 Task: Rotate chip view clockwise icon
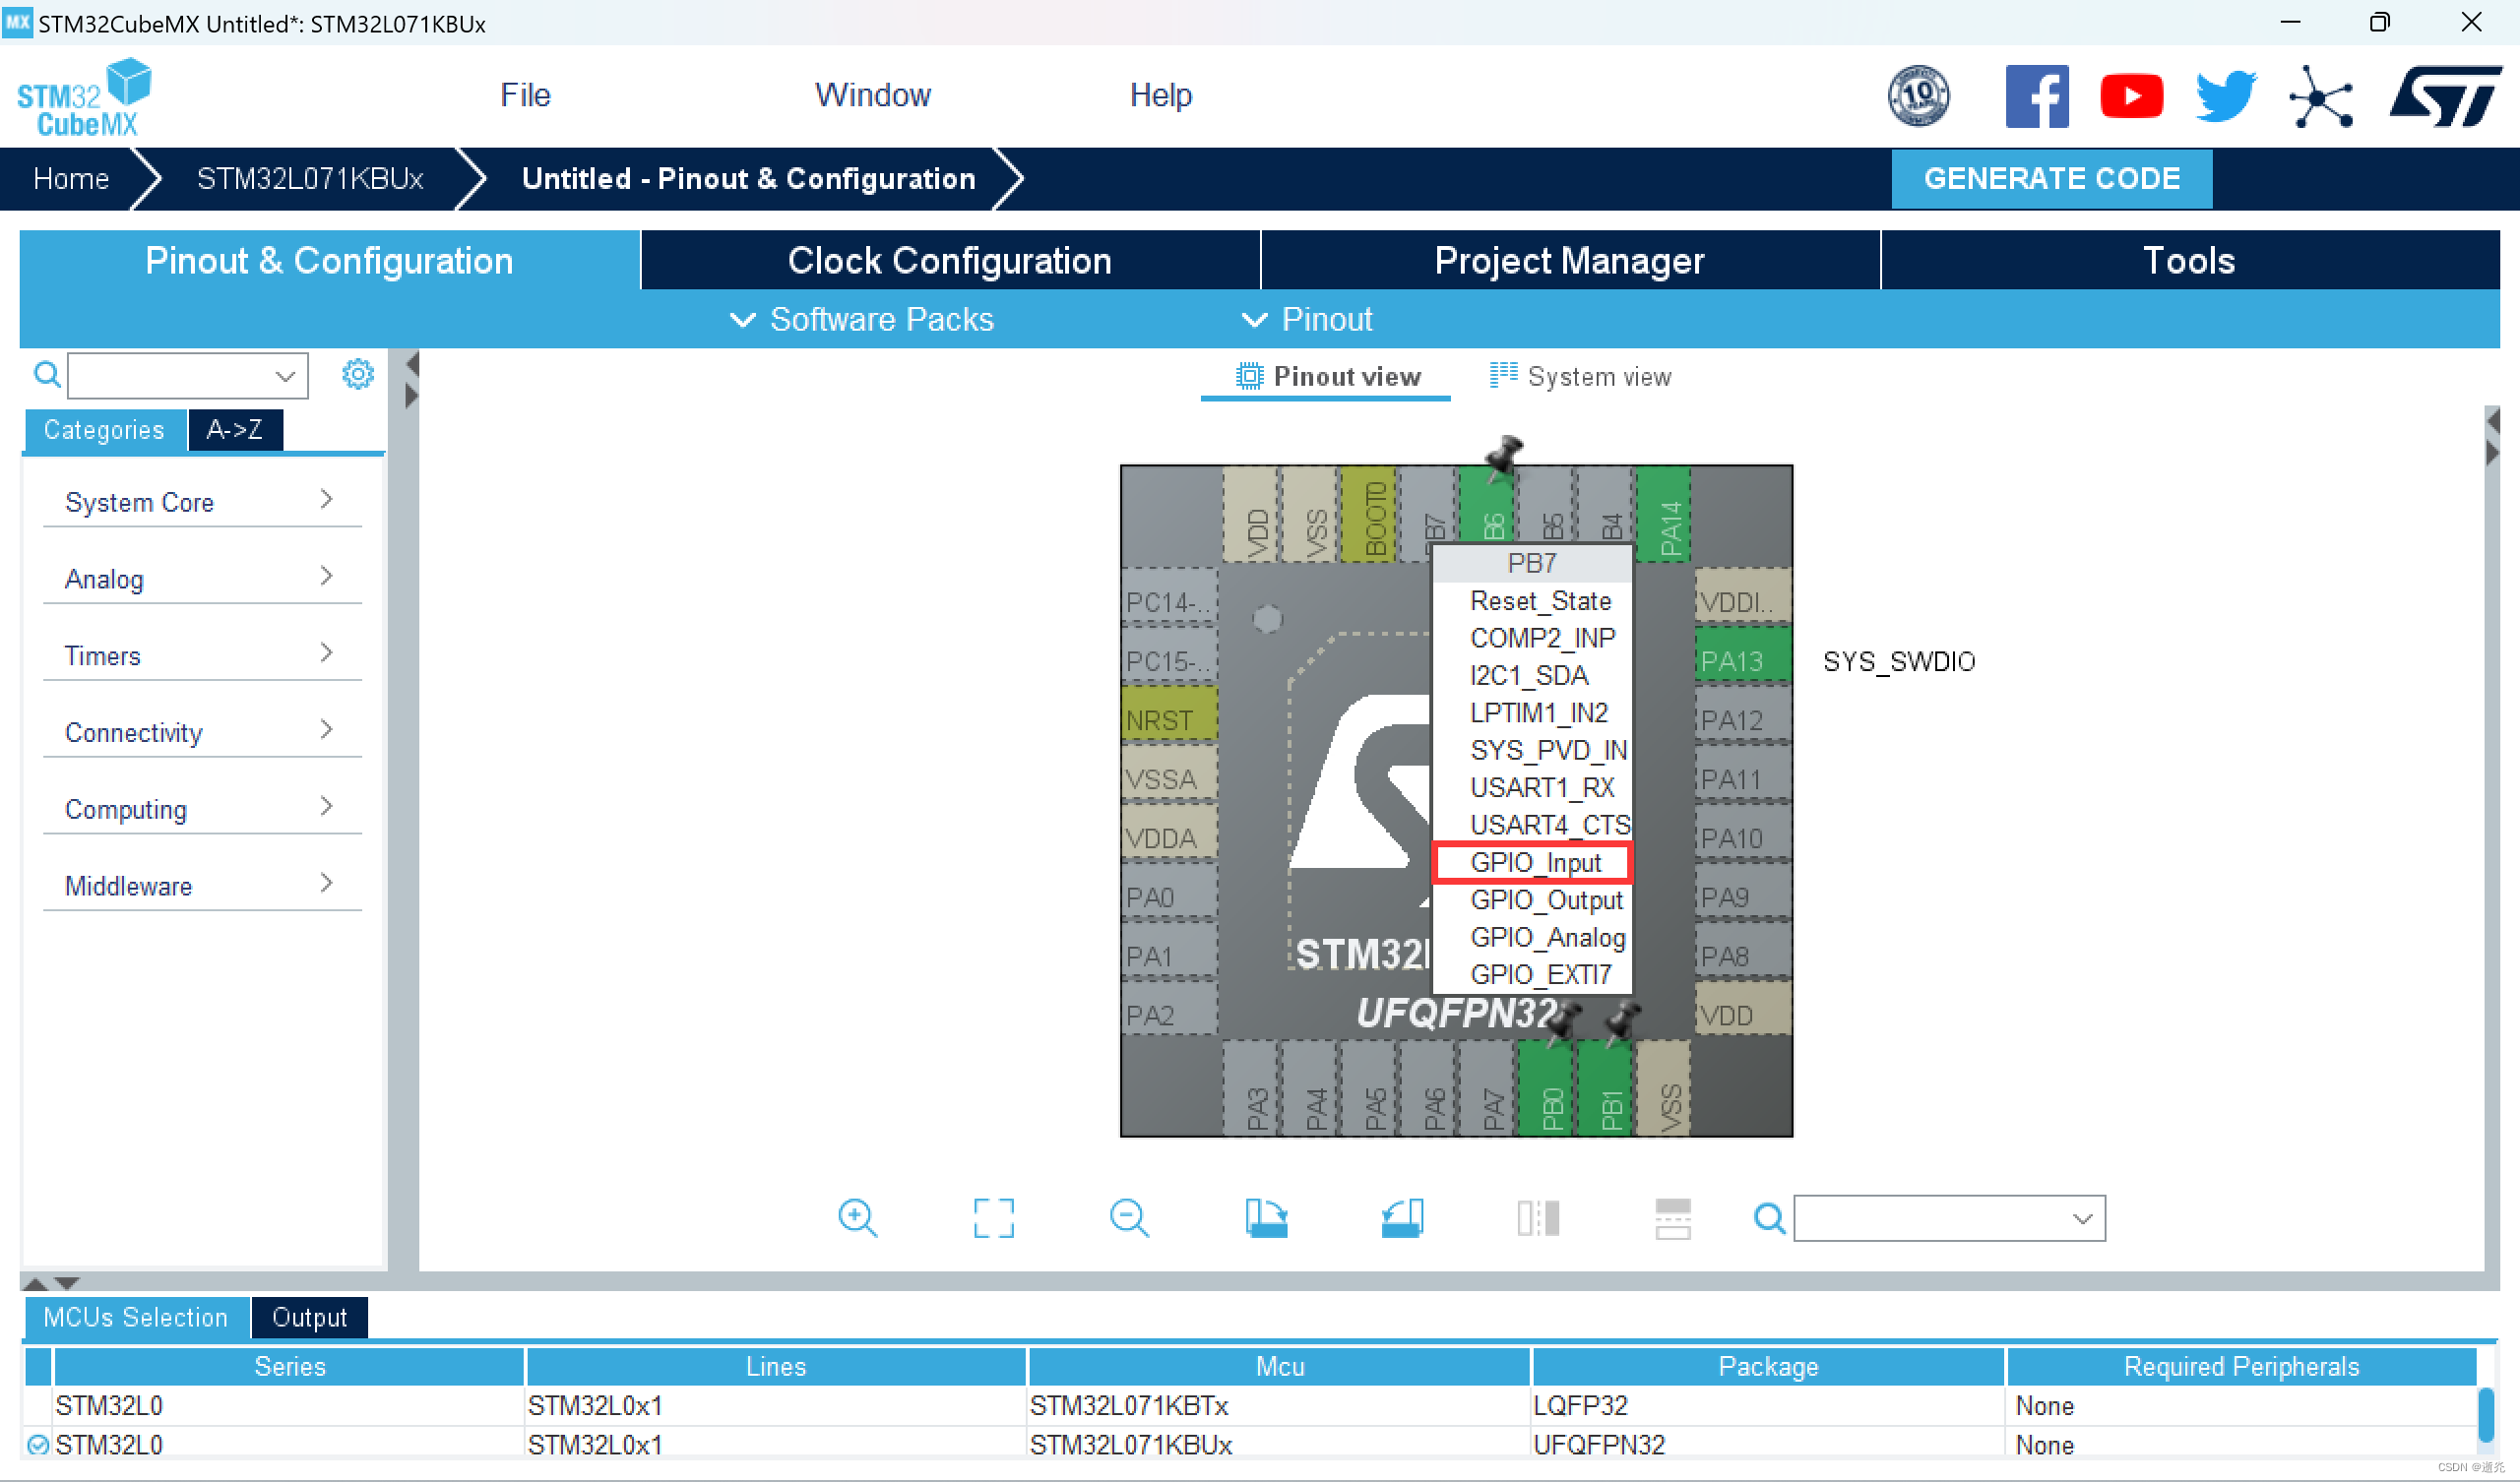click(x=1266, y=1218)
